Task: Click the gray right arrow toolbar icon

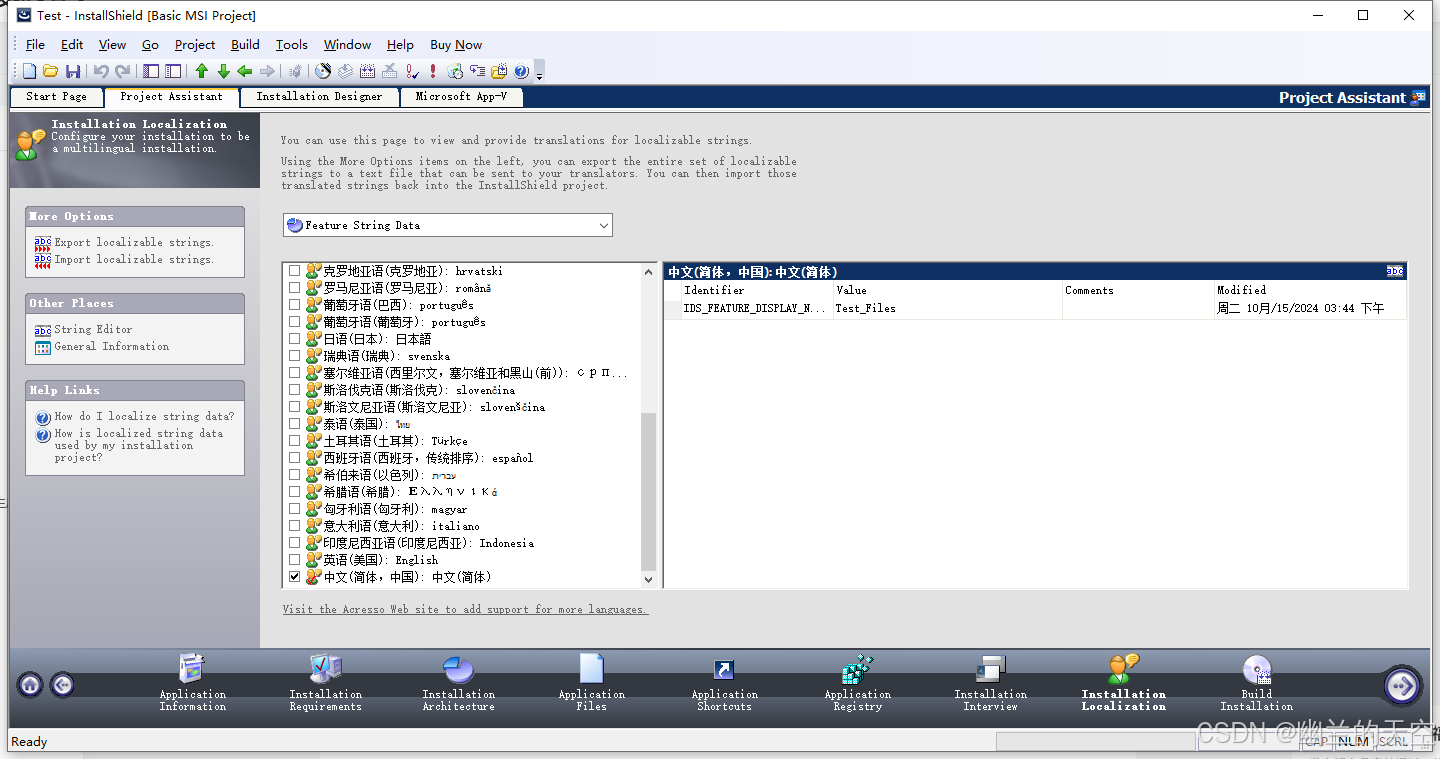Action: [x=267, y=71]
